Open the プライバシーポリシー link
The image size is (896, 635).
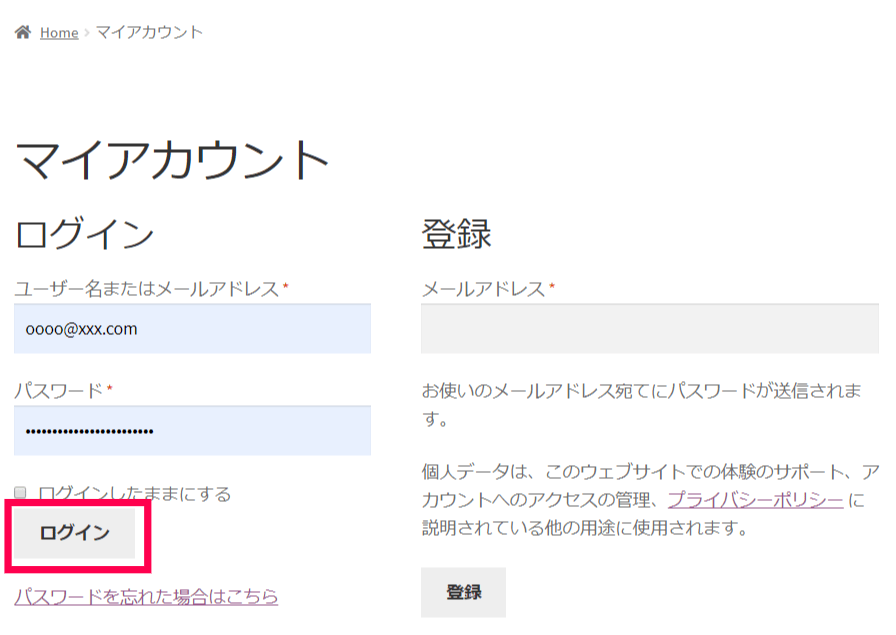755,500
